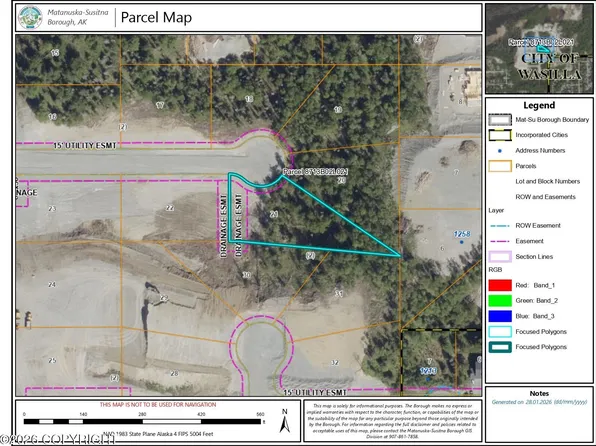Open the City of Wasilla inset overview map
The width and height of the screenshot is (596, 446).
tap(539, 48)
